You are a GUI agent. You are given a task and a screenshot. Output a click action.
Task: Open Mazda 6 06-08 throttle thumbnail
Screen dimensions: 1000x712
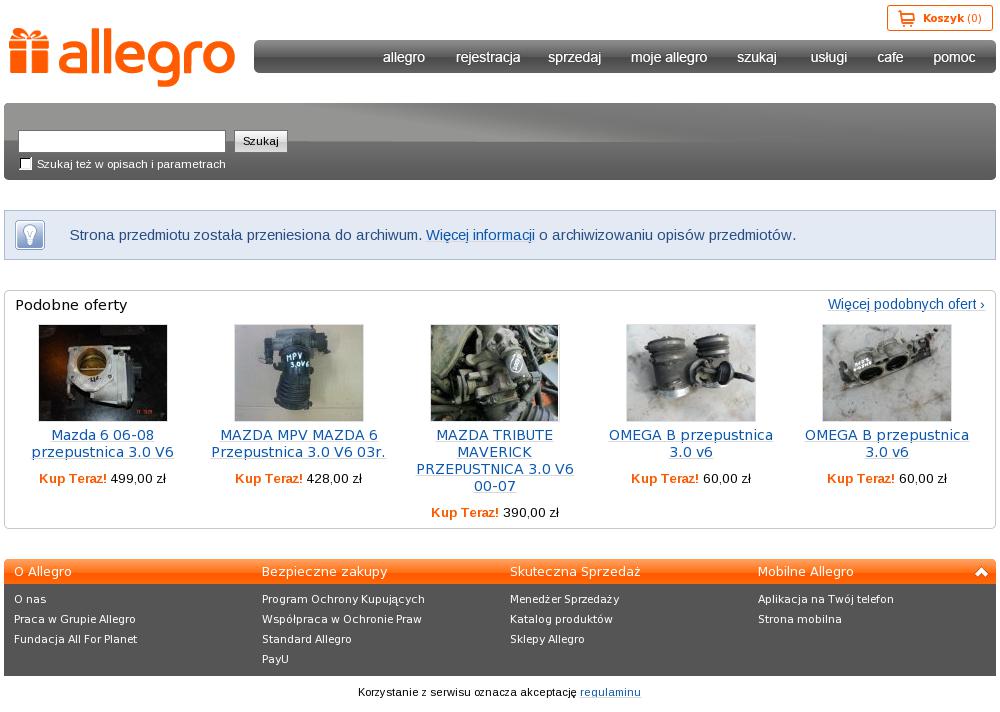click(103, 373)
